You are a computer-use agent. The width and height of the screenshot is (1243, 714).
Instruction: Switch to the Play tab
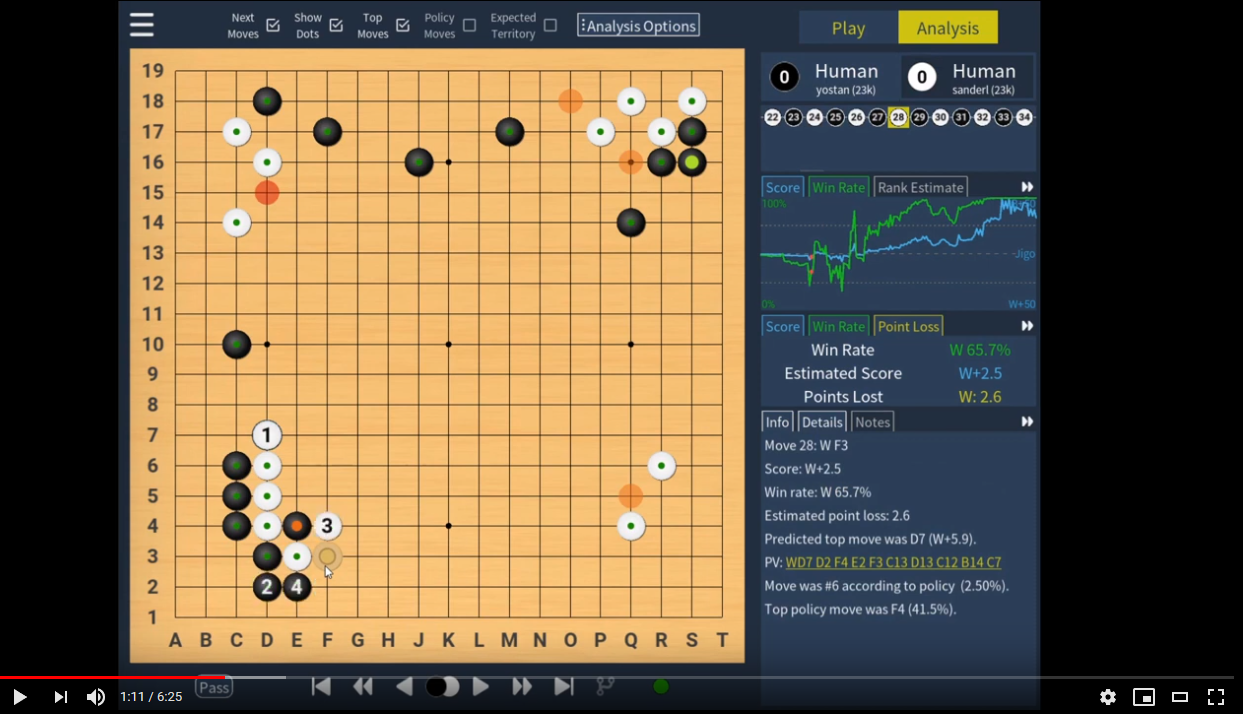coord(848,28)
